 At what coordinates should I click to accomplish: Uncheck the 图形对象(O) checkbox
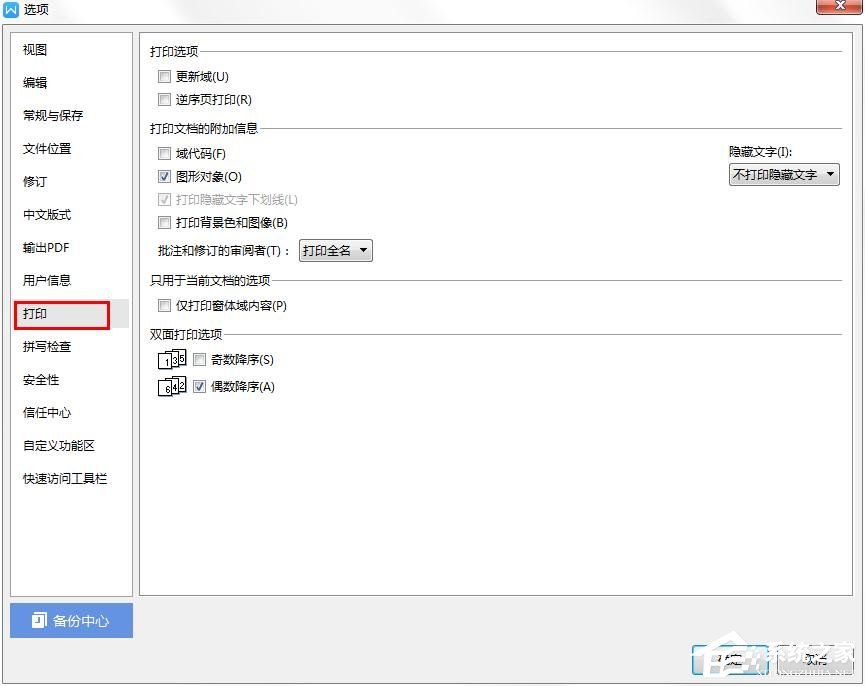(164, 176)
